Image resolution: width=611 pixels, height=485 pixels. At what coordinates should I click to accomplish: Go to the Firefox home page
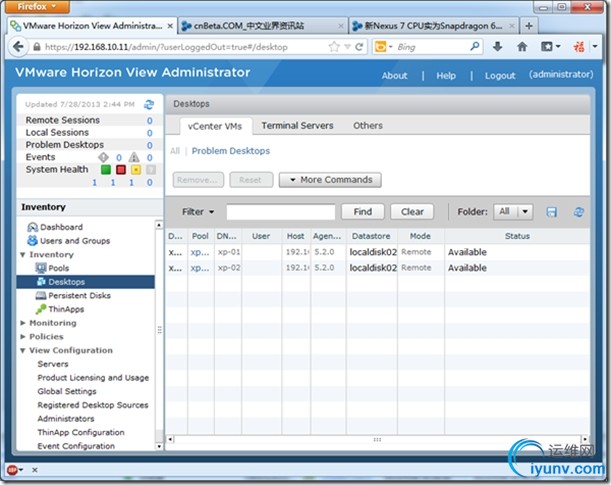pyautogui.click(x=522, y=47)
